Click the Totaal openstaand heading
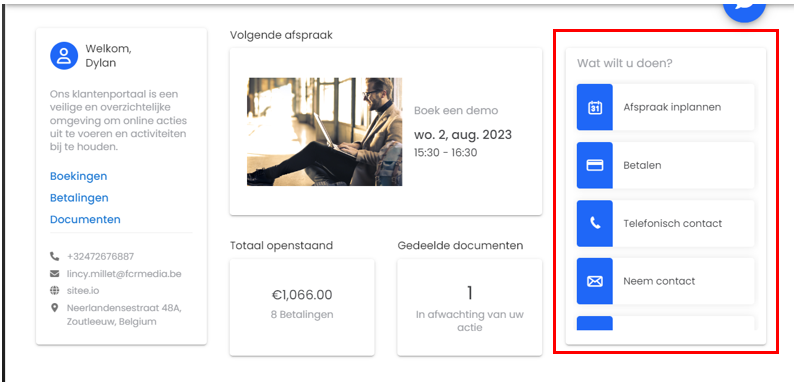The image size is (801, 382). click(281, 246)
